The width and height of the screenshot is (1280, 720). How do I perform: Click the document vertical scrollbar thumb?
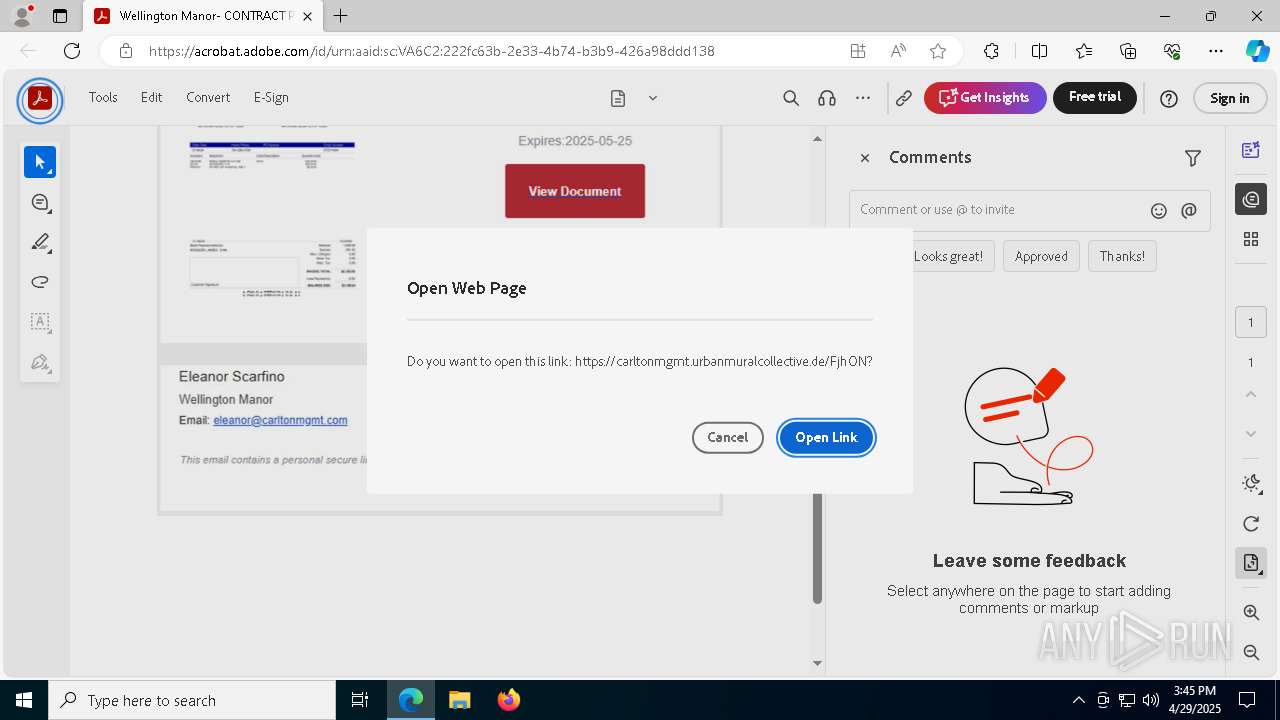(x=817, y=549)
